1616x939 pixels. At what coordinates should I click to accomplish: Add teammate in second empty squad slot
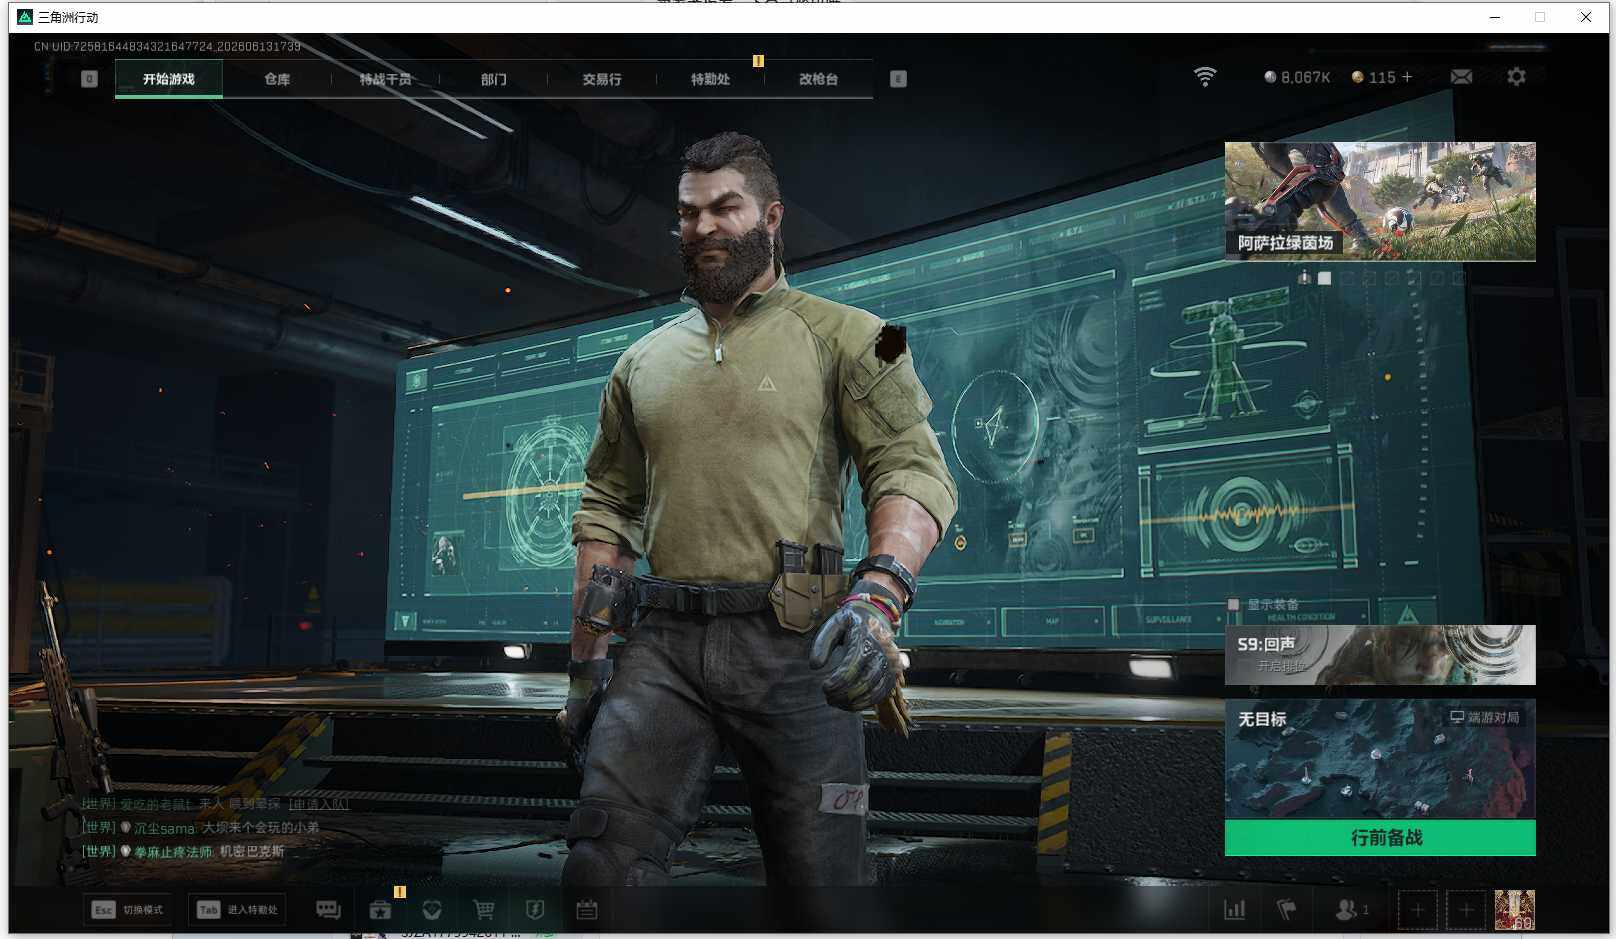pyautogui.click(x=1466, y=910)
